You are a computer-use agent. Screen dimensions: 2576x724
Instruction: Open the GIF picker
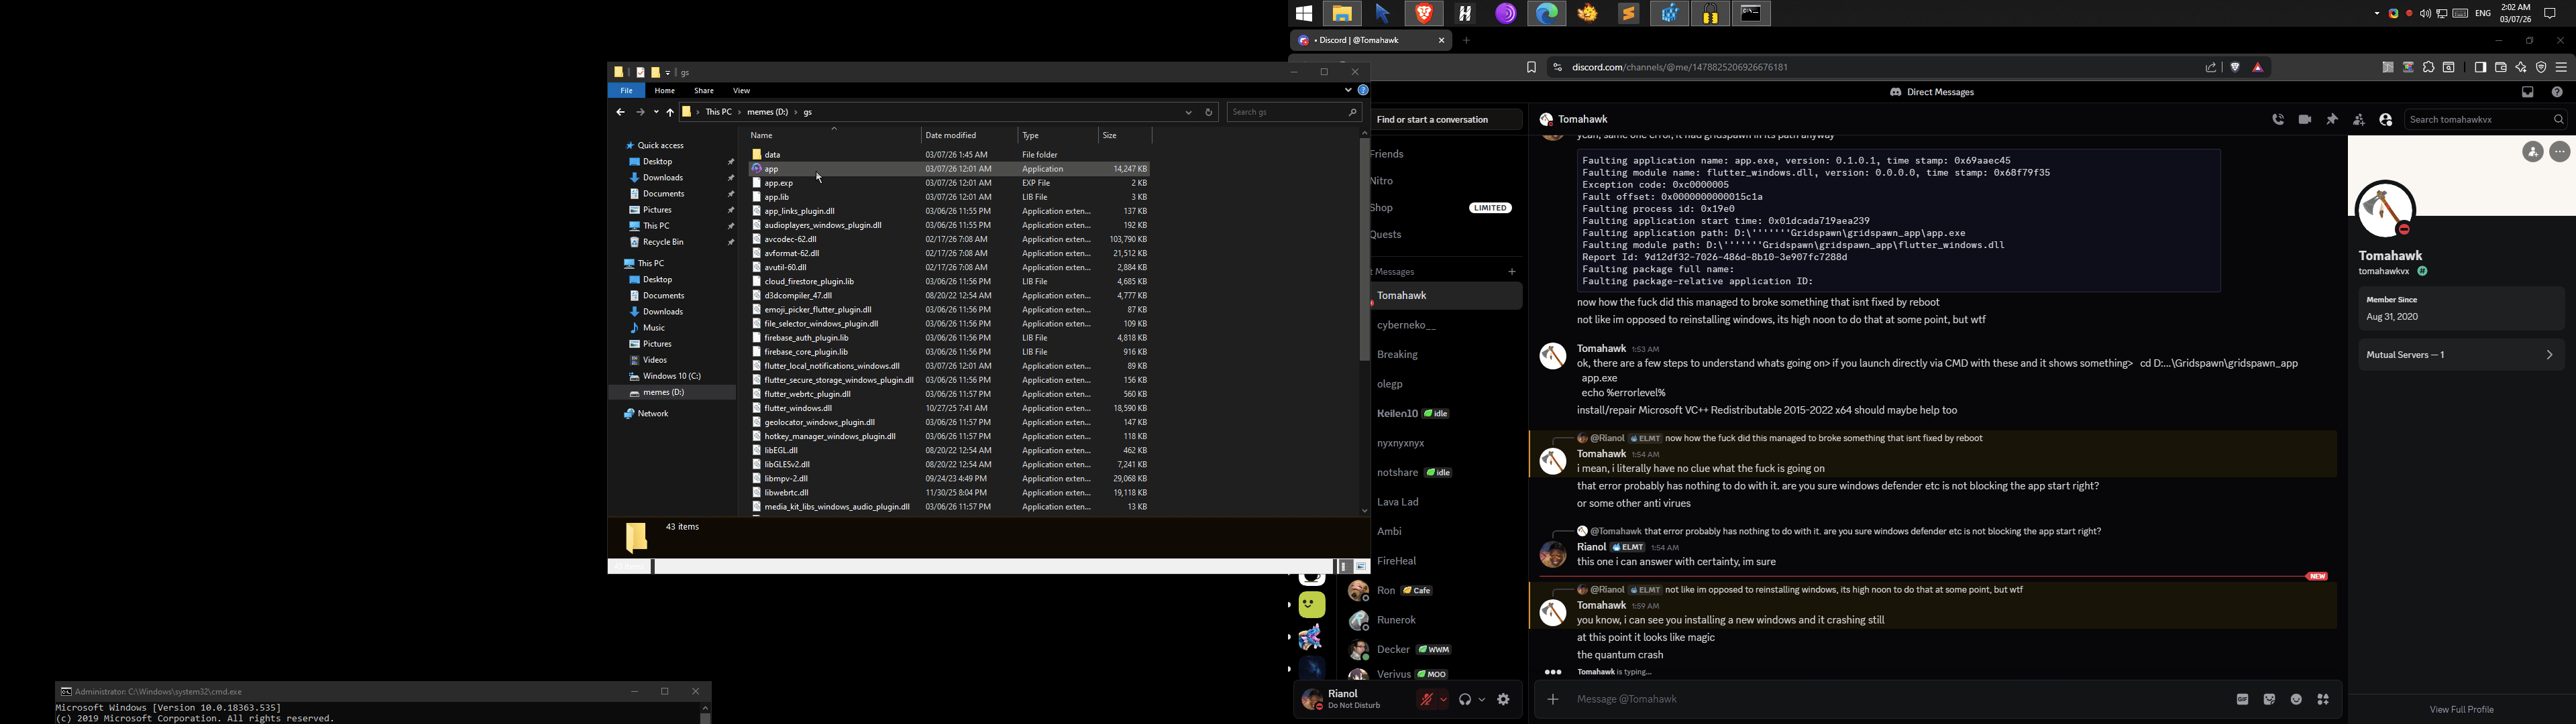(x=2242, y=700)
